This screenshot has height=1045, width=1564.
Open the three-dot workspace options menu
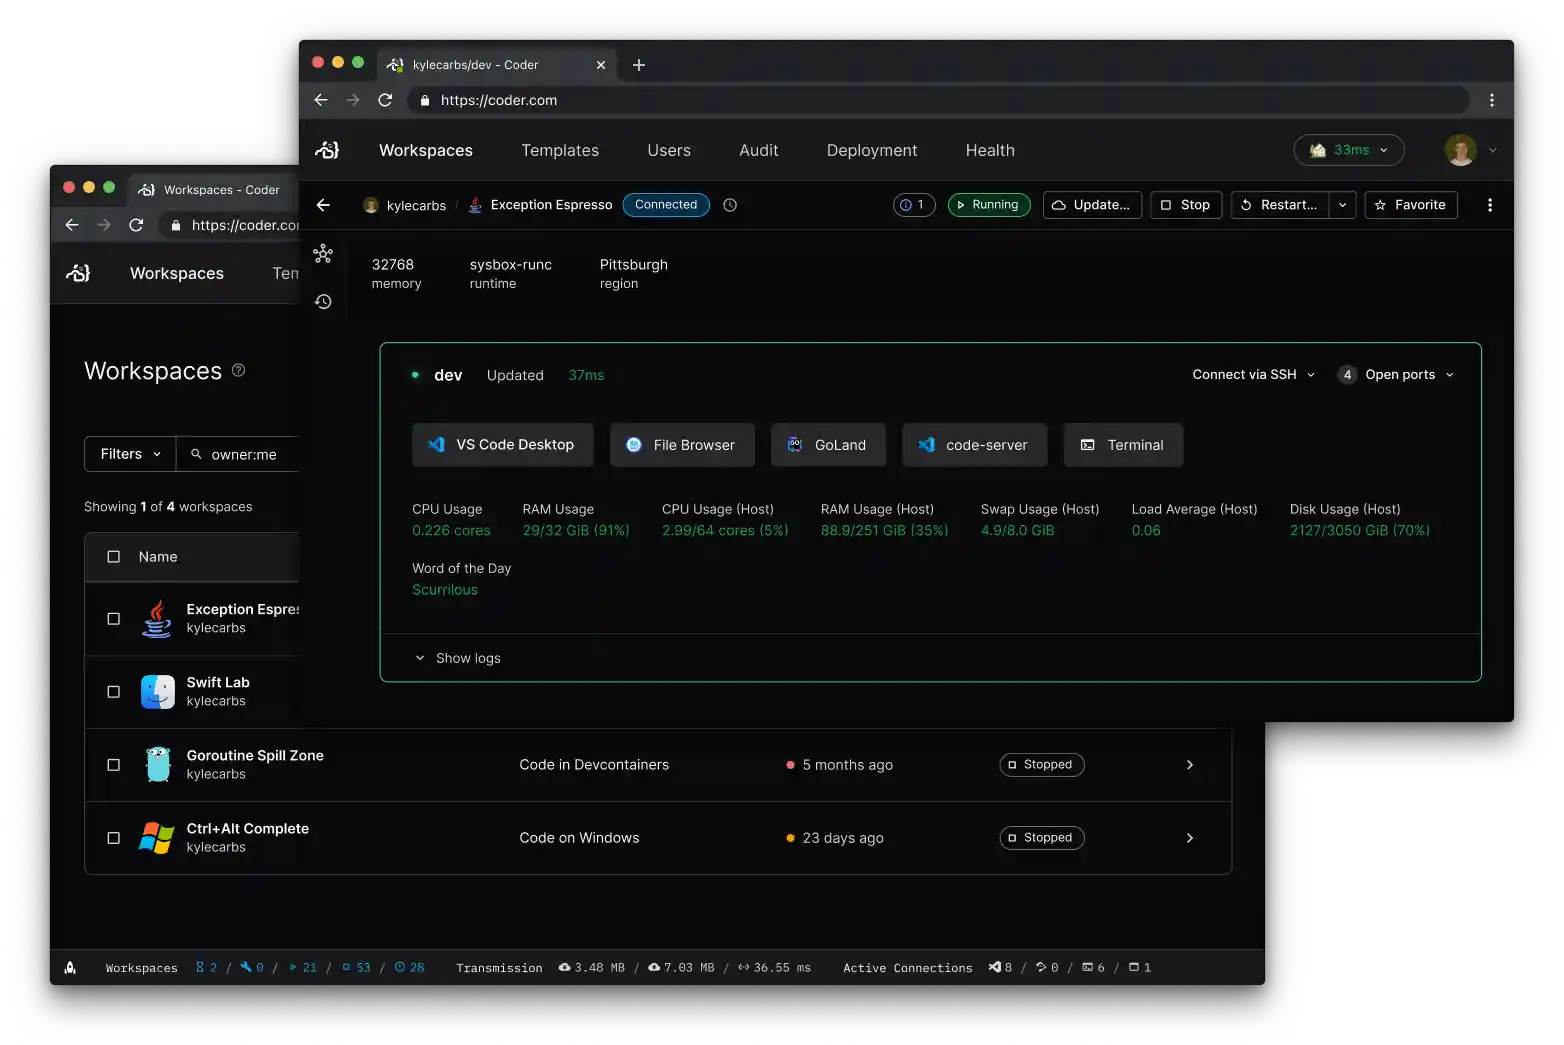click(x=1489, y=205)
